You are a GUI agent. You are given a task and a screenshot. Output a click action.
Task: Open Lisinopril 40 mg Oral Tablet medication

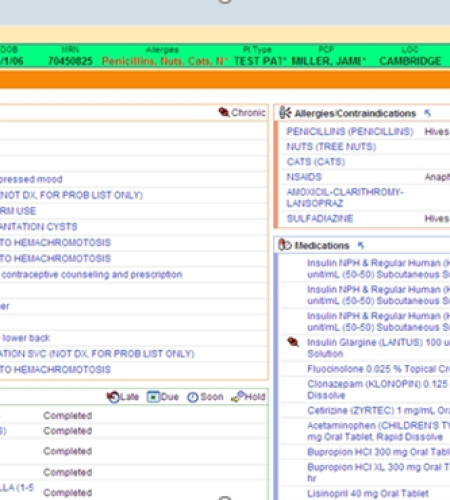[368, 493]
